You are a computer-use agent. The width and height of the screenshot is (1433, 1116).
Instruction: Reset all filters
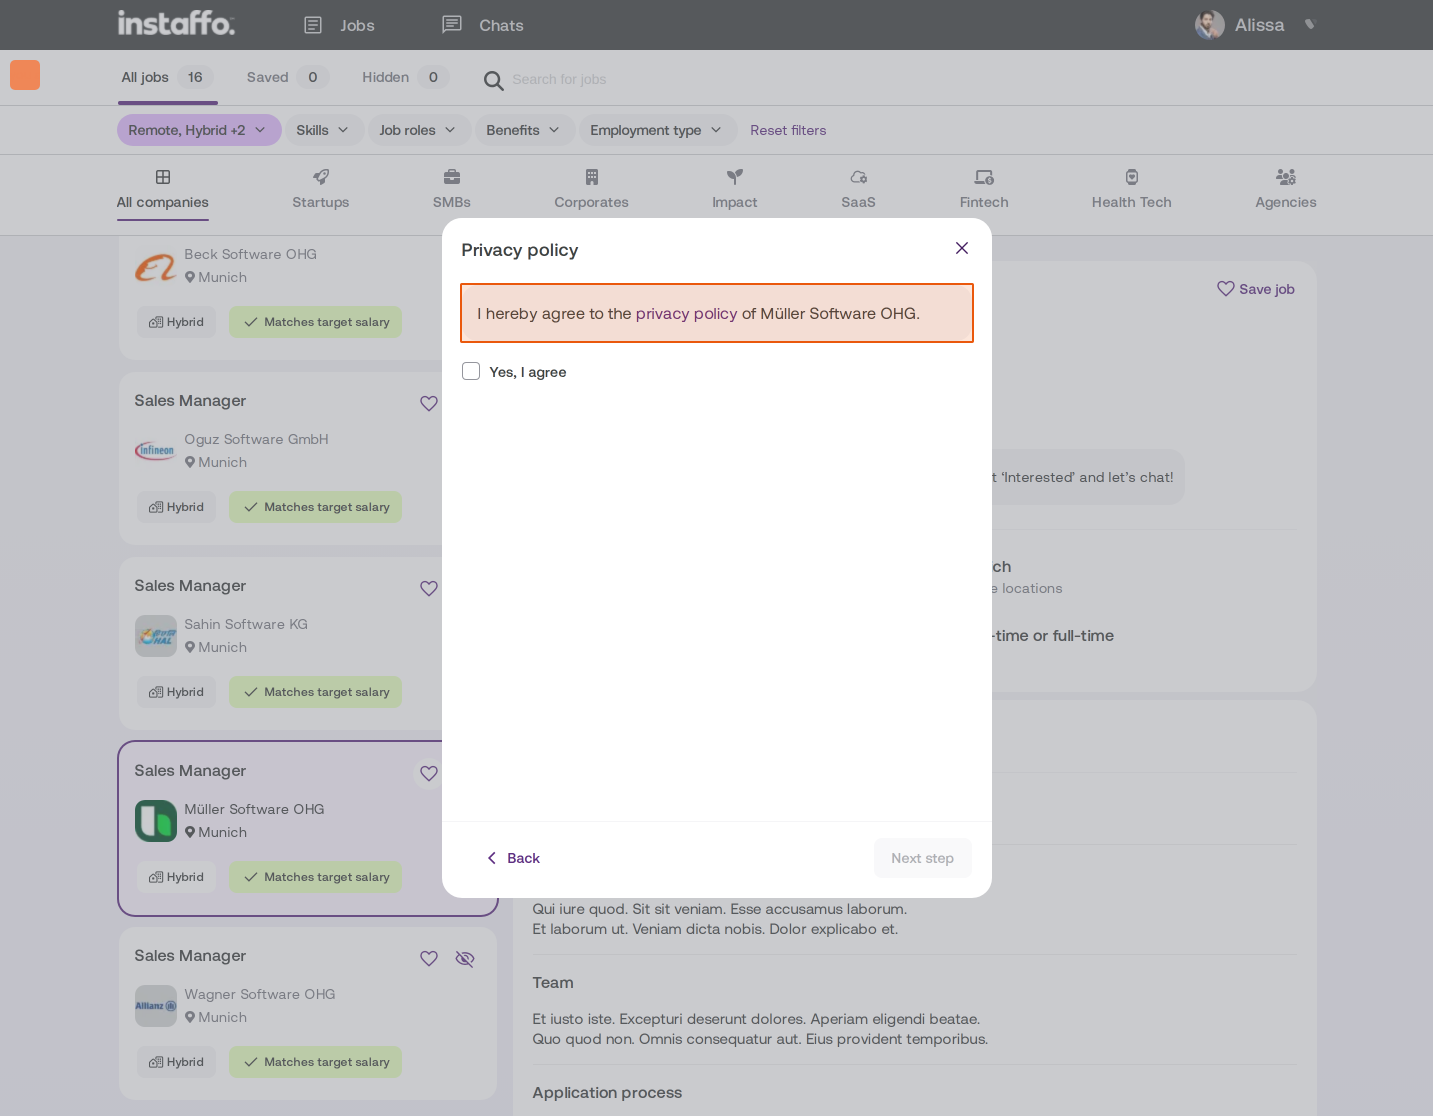[x=788, y=130]
